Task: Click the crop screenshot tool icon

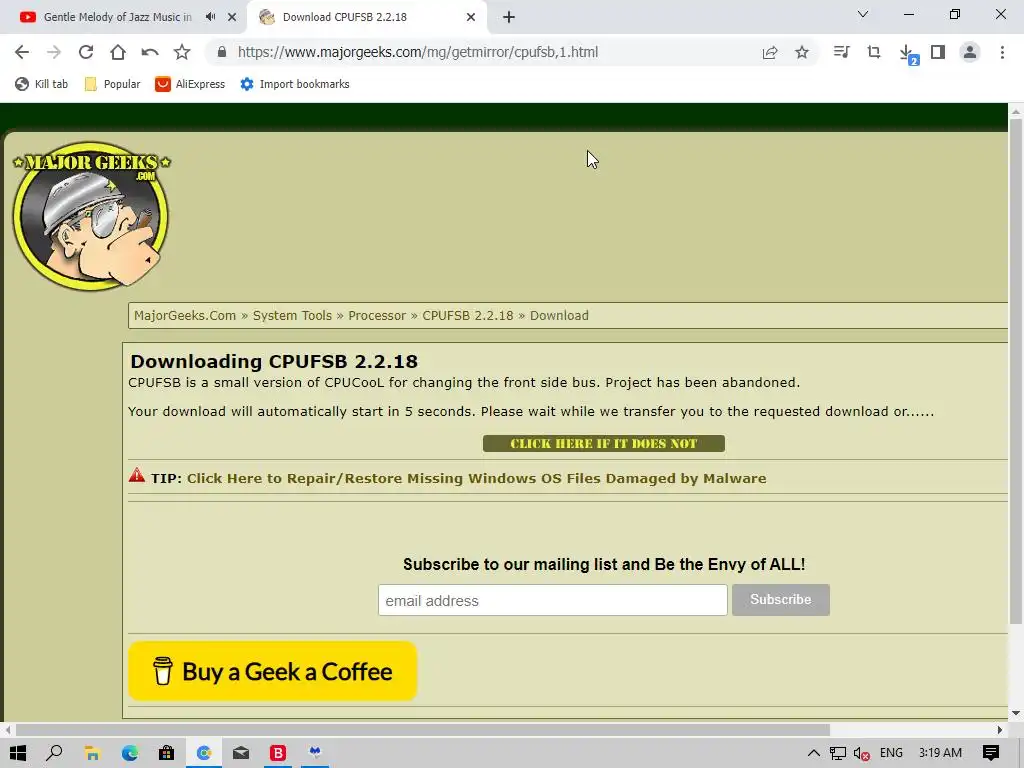Action: 874,52
